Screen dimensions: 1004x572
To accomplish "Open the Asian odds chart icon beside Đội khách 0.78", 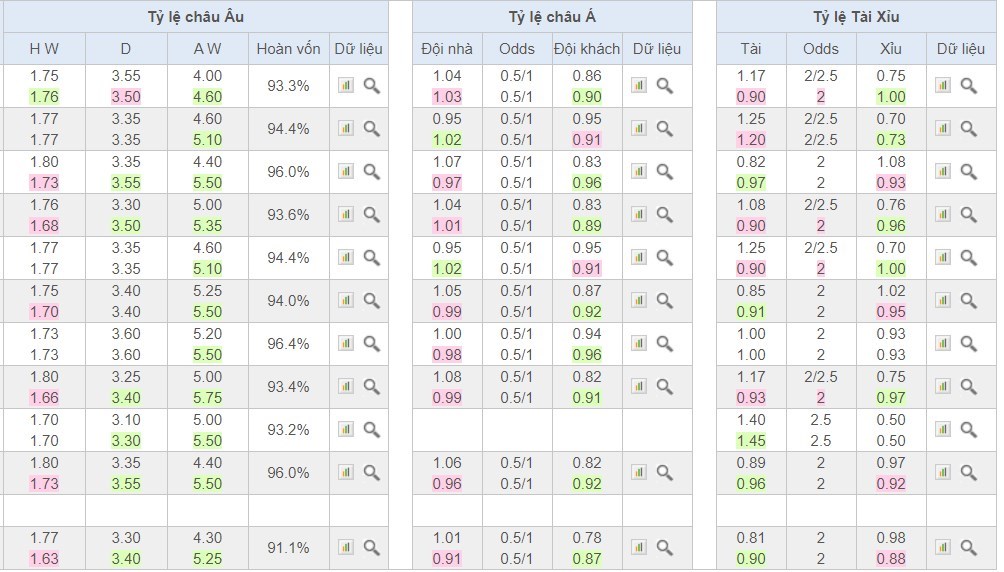I will pyautogui.click(x=639, y=547).
